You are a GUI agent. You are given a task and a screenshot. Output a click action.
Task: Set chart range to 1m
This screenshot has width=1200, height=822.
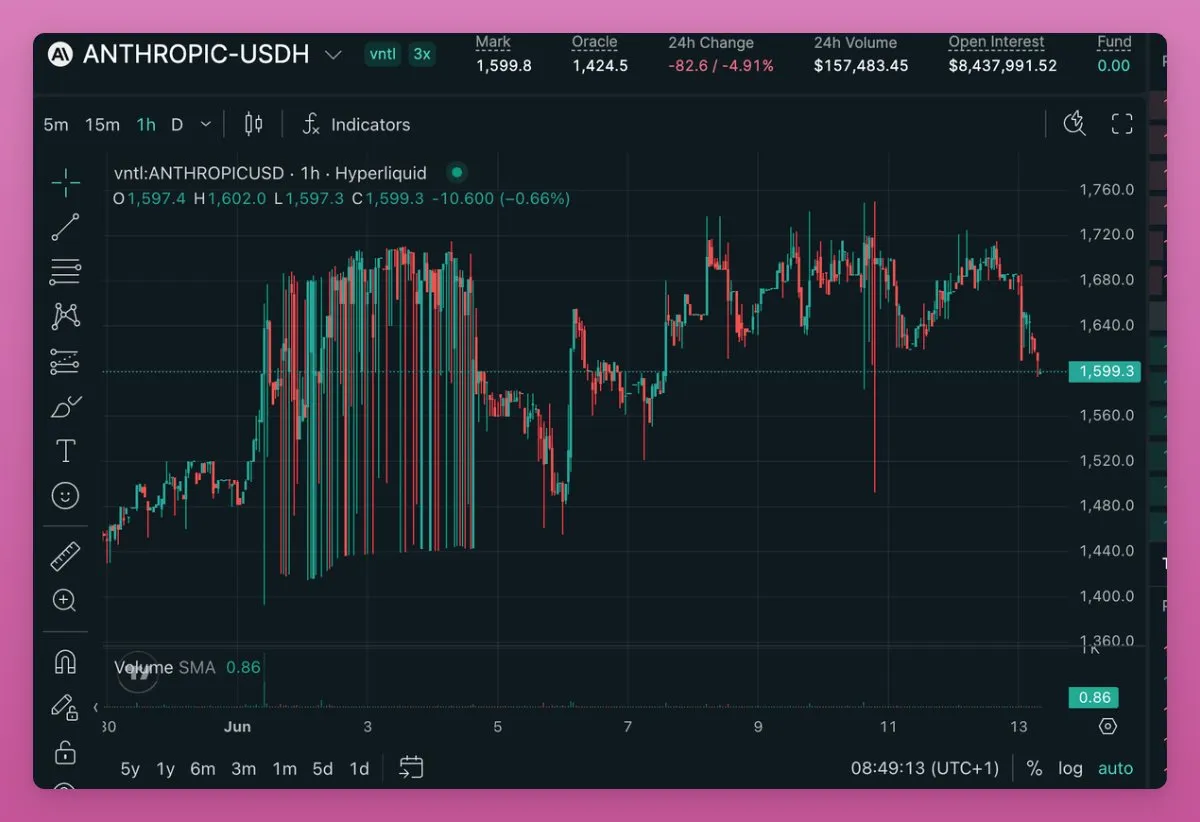pos(285,769)
